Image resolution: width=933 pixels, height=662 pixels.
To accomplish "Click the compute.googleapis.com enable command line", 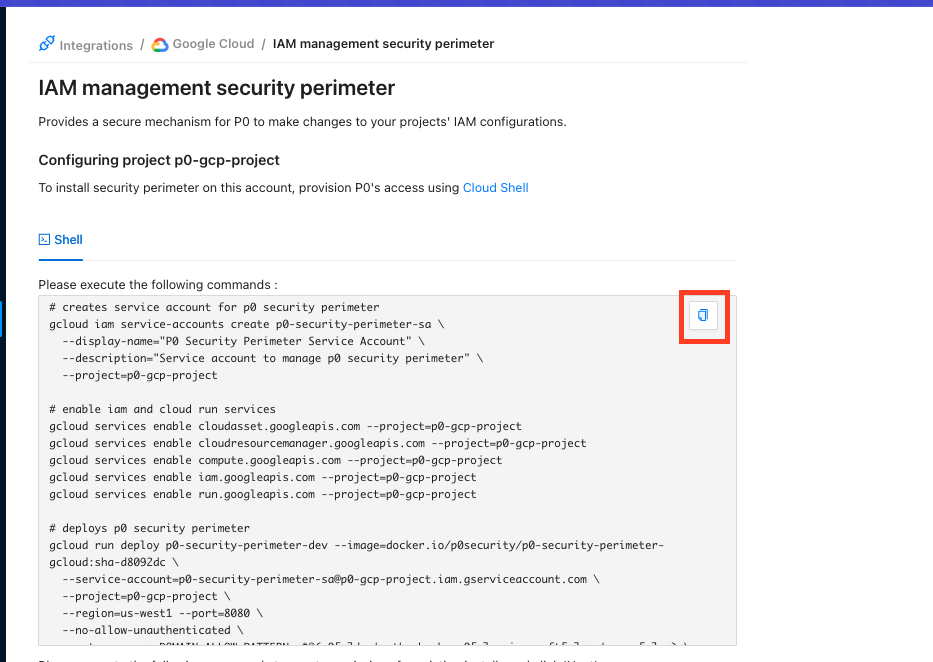I will 275,460.
